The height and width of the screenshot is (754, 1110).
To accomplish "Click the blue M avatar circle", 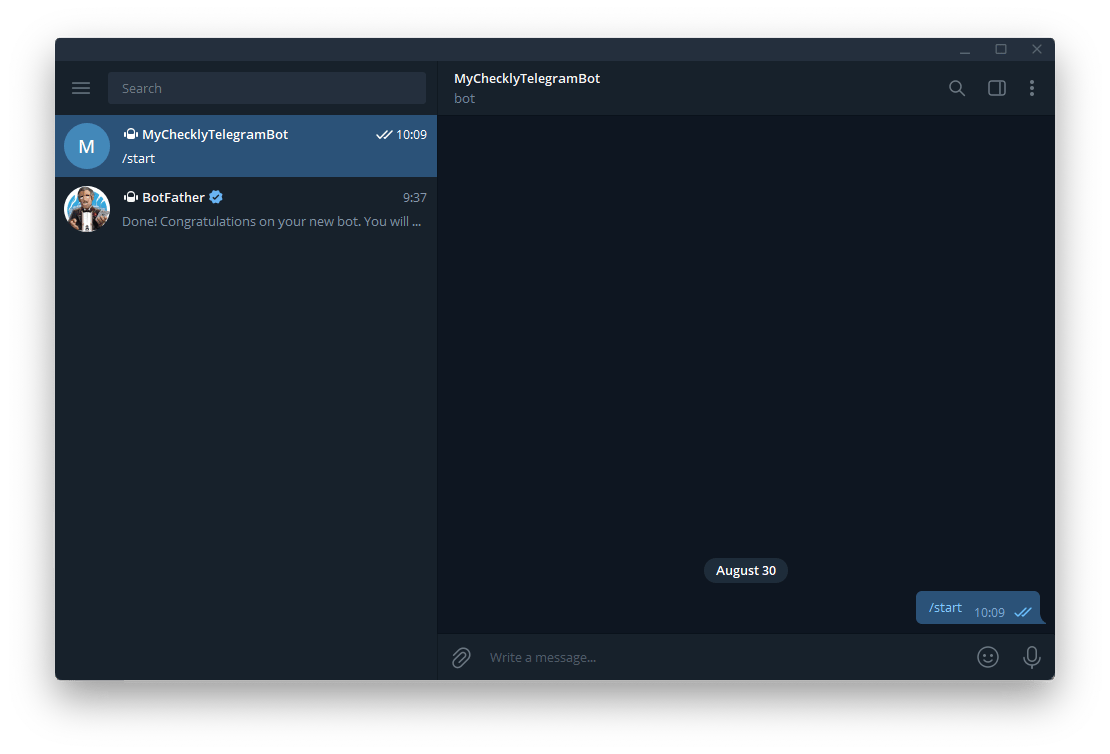I will [x=87, y=146].
